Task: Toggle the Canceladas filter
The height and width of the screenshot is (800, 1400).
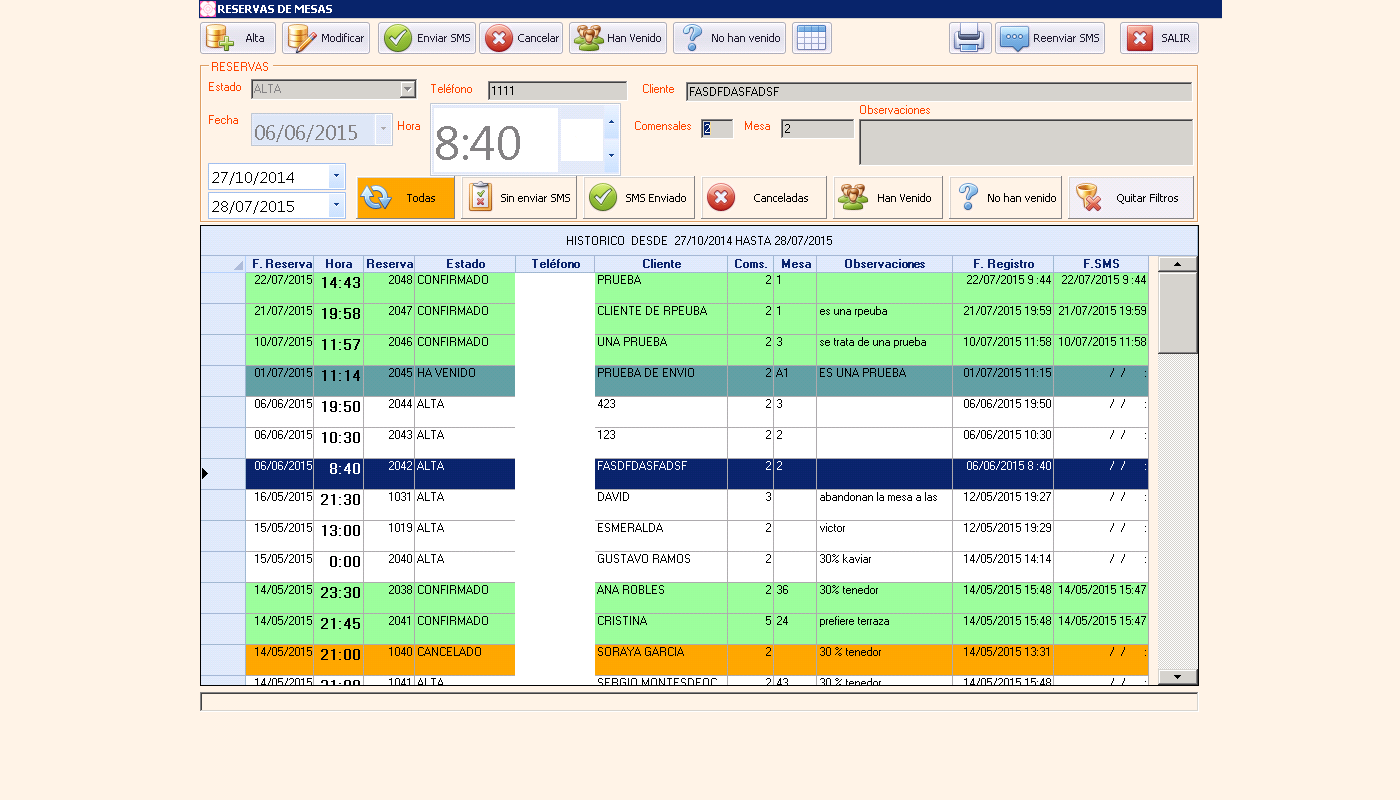Action: point(763,198)
